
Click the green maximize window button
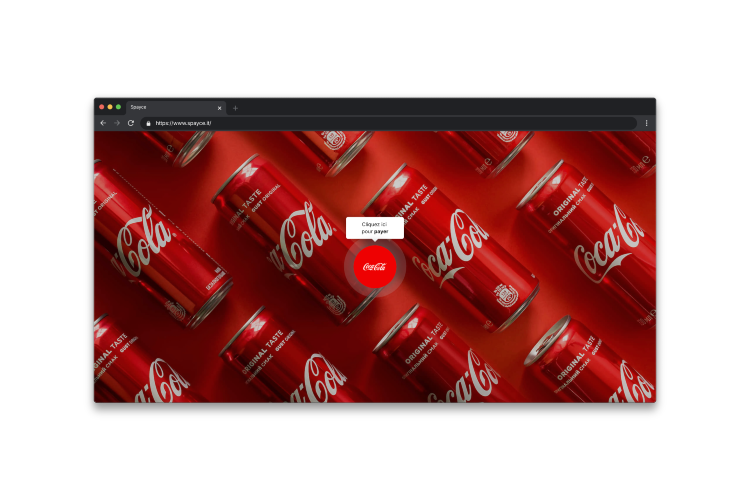tap(118, 107)
